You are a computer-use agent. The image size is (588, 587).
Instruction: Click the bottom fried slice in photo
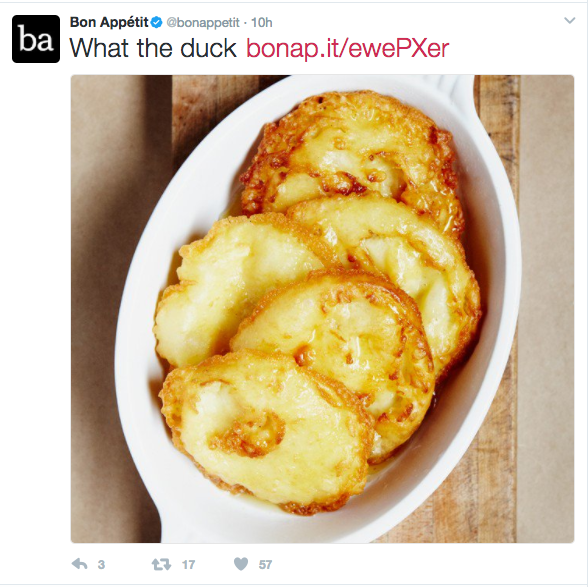[x=264, y=431]
